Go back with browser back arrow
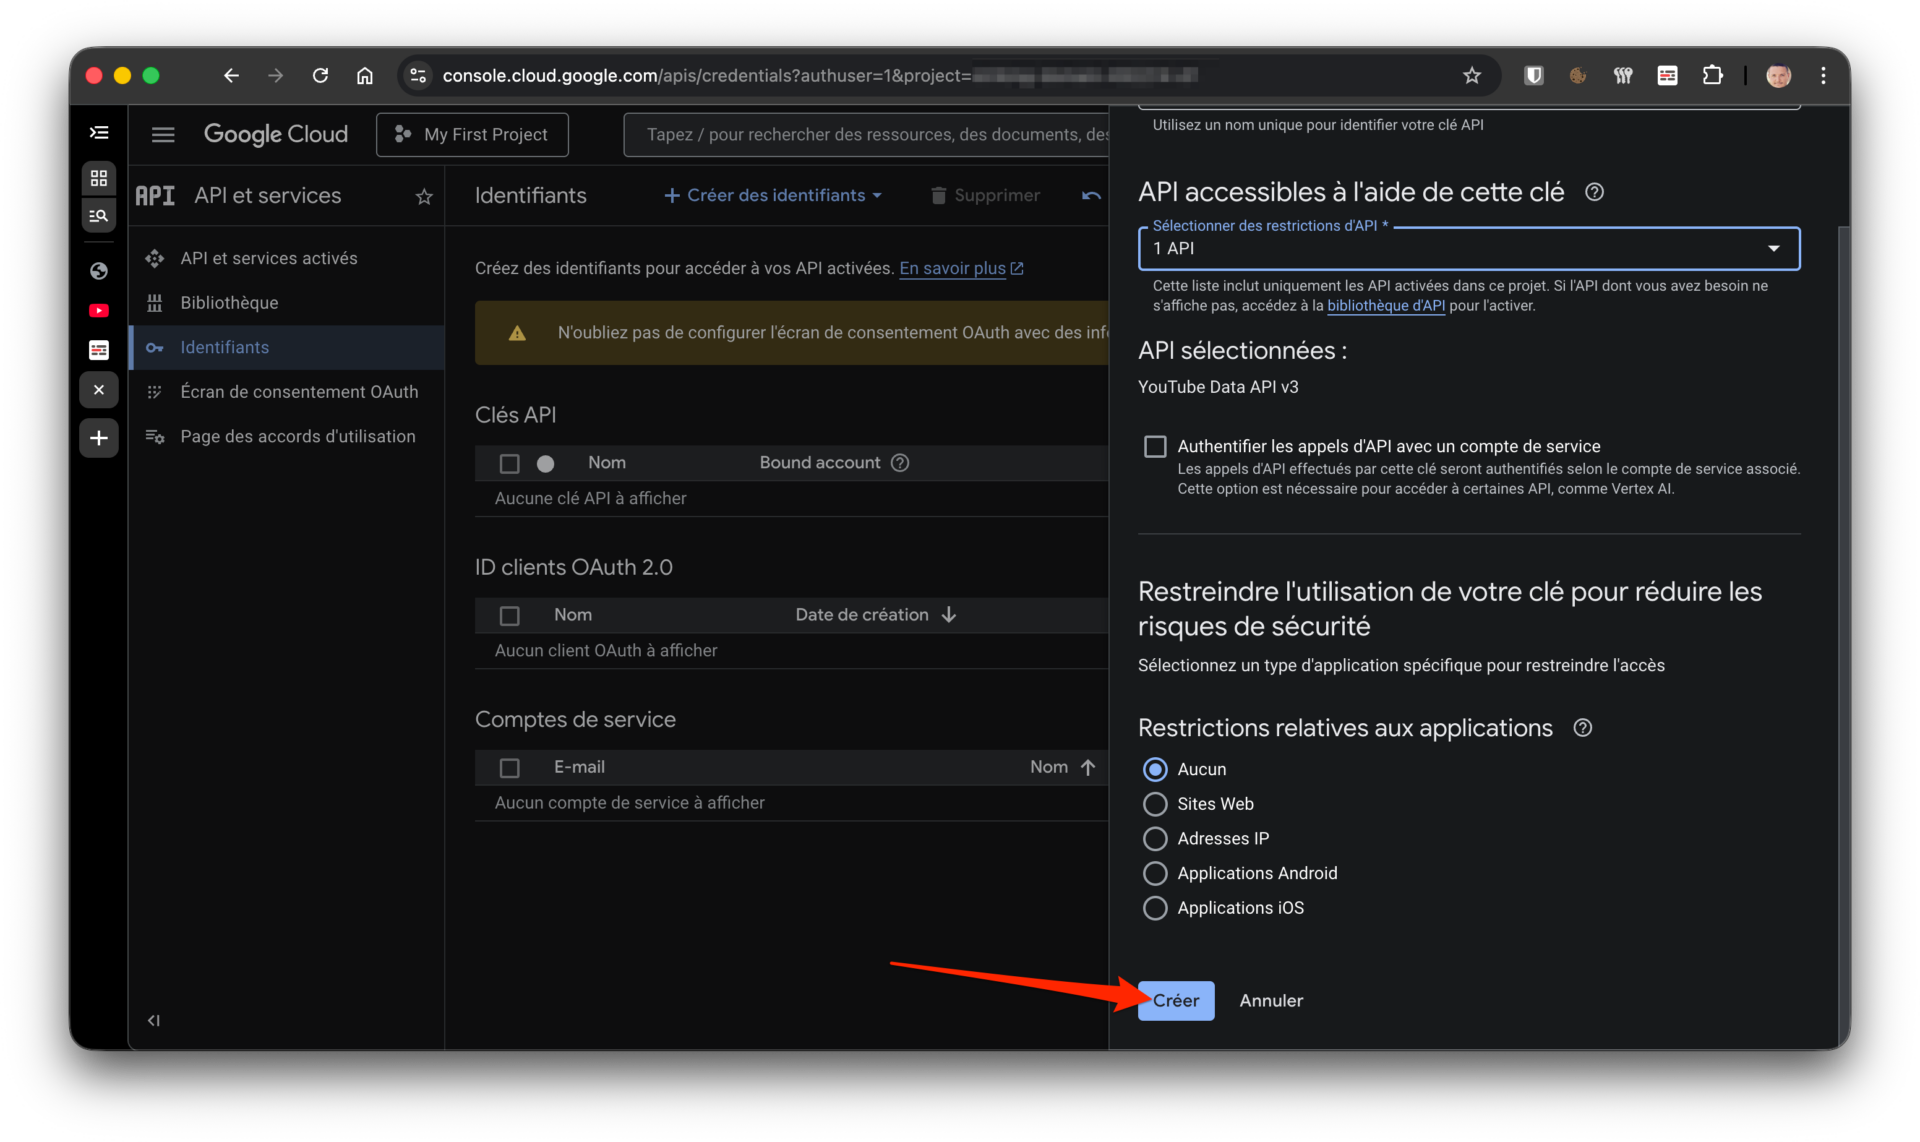Viewport: 1920px width, 1142px height. pyautogui.click(x=231, y=75)
